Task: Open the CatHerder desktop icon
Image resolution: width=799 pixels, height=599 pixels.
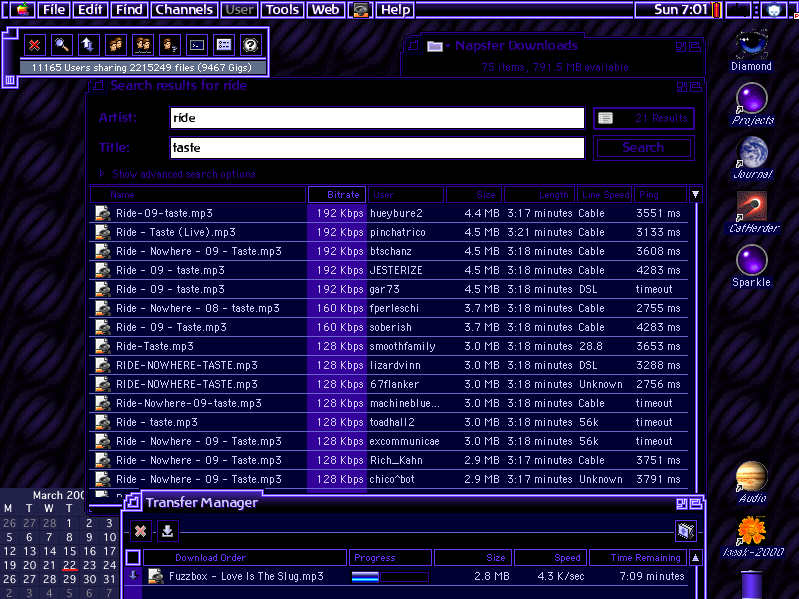Action: click(751, 207)
